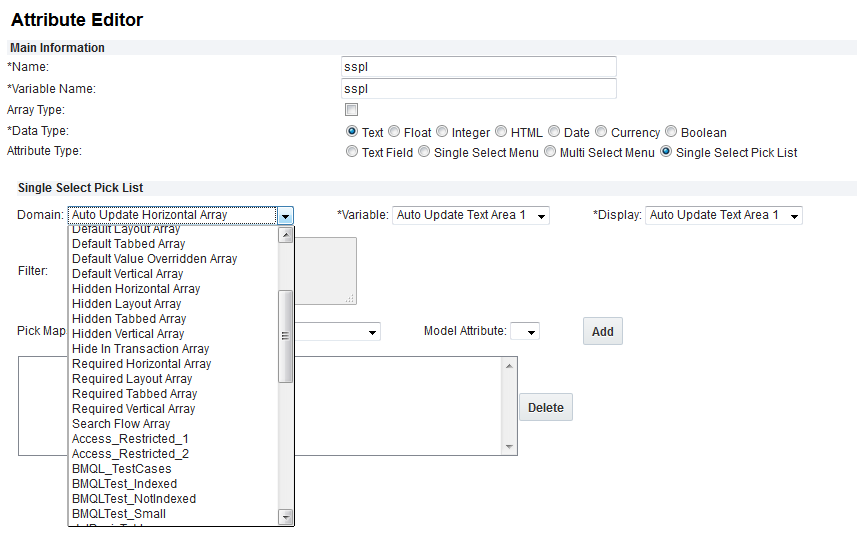Choose Single Select Pick List attribute type
Viewport: 857px width, 537px height.
666,151
